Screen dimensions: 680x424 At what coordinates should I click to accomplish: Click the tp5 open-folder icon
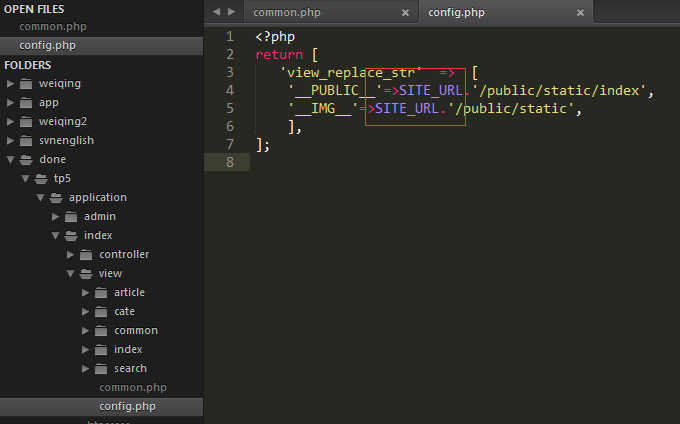[x=41, y=179]
